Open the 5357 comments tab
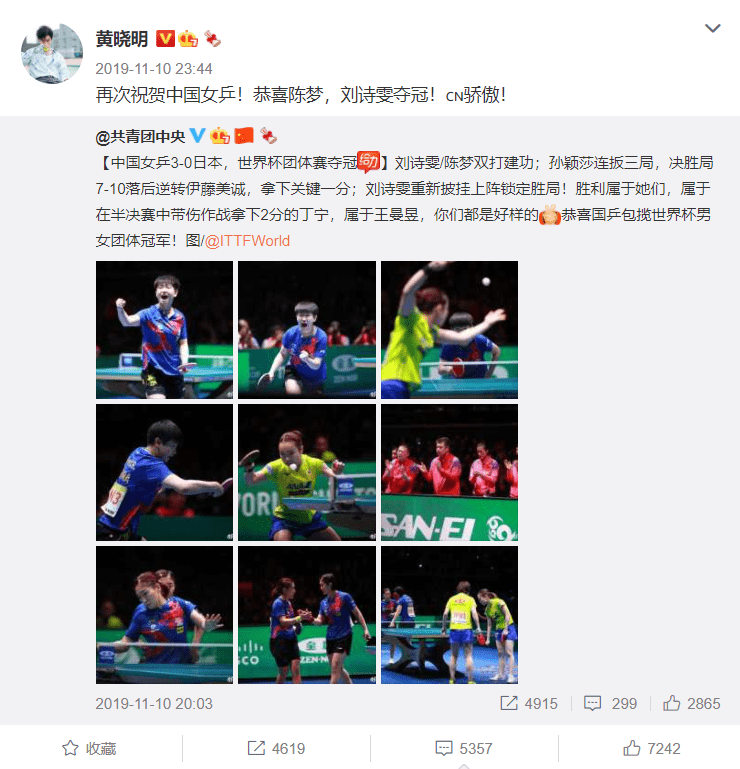 (x=464, y=748)
